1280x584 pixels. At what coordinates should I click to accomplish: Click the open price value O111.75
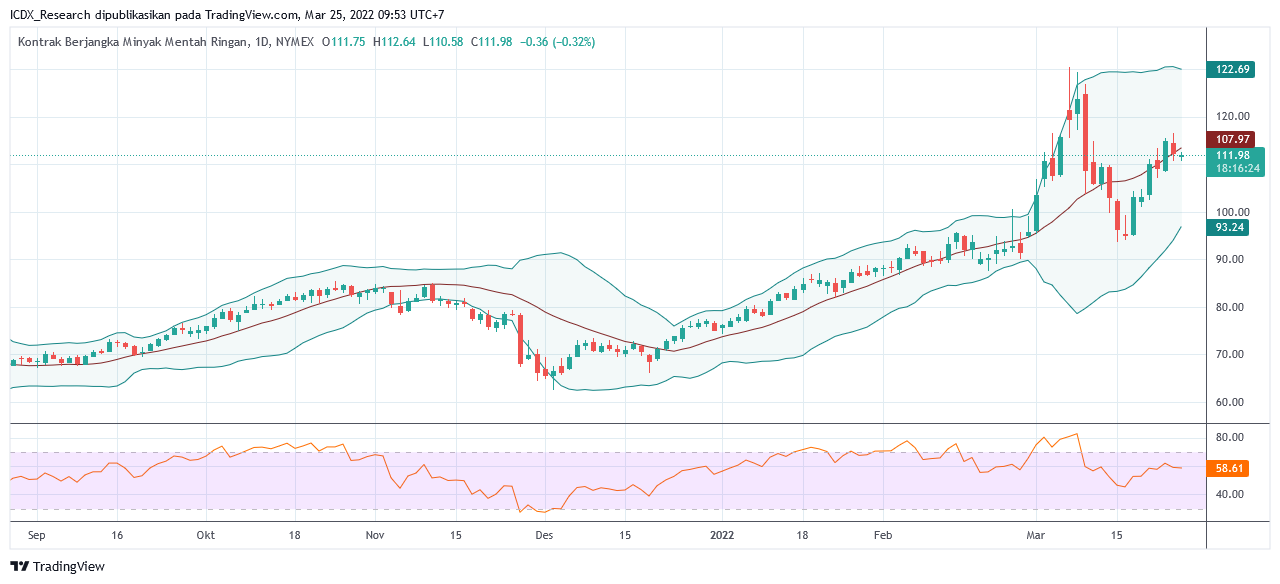coord(345,42)
